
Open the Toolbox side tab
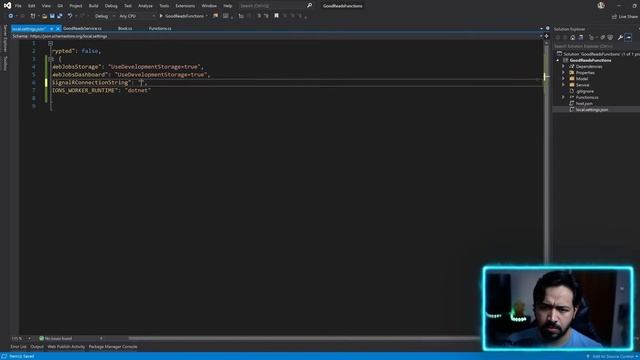(x=5, y=63)
